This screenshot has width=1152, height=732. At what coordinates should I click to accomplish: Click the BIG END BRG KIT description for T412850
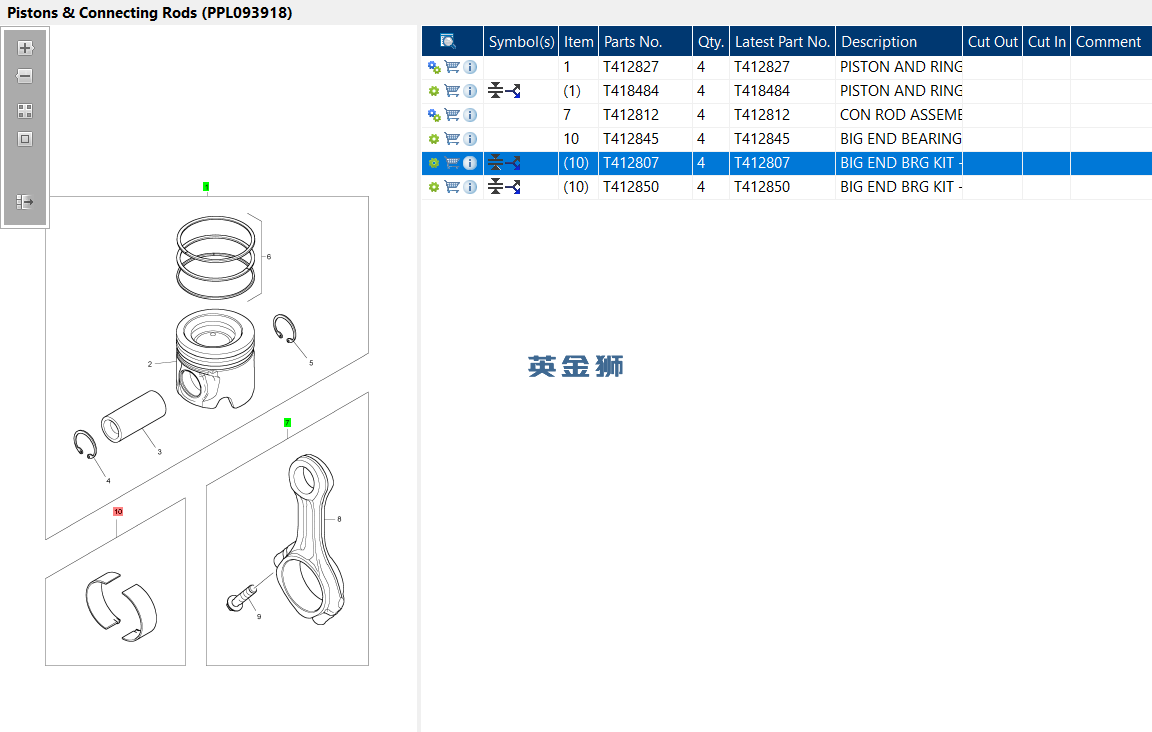[899, 187]
